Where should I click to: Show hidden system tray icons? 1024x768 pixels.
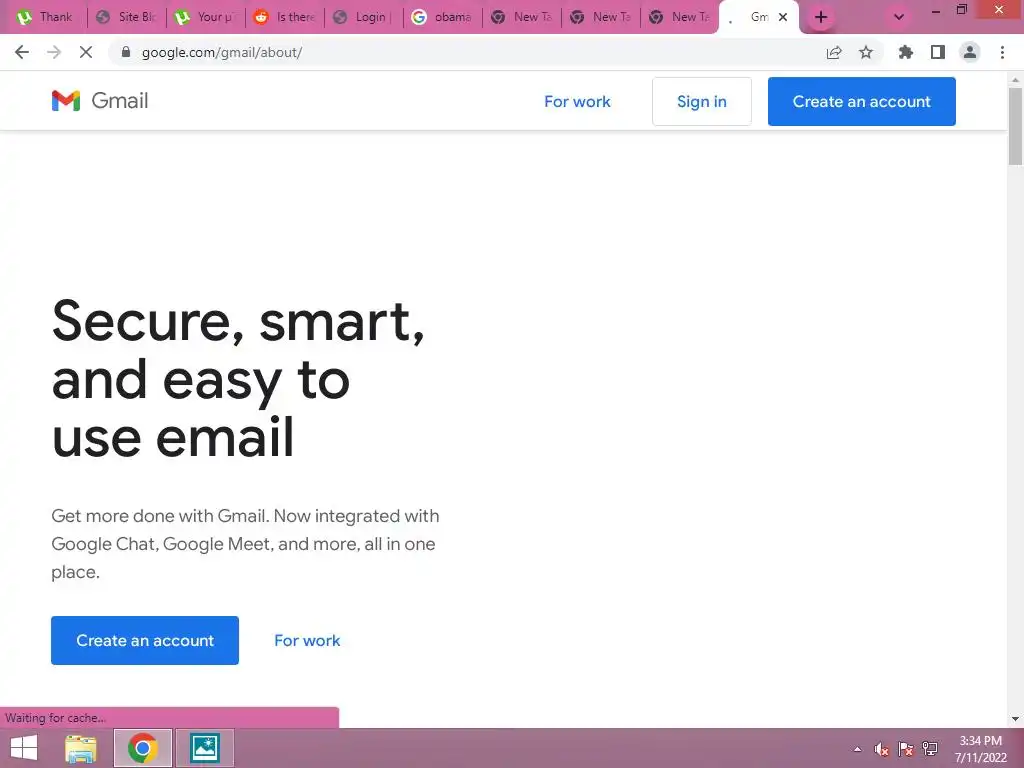[857, 749]
